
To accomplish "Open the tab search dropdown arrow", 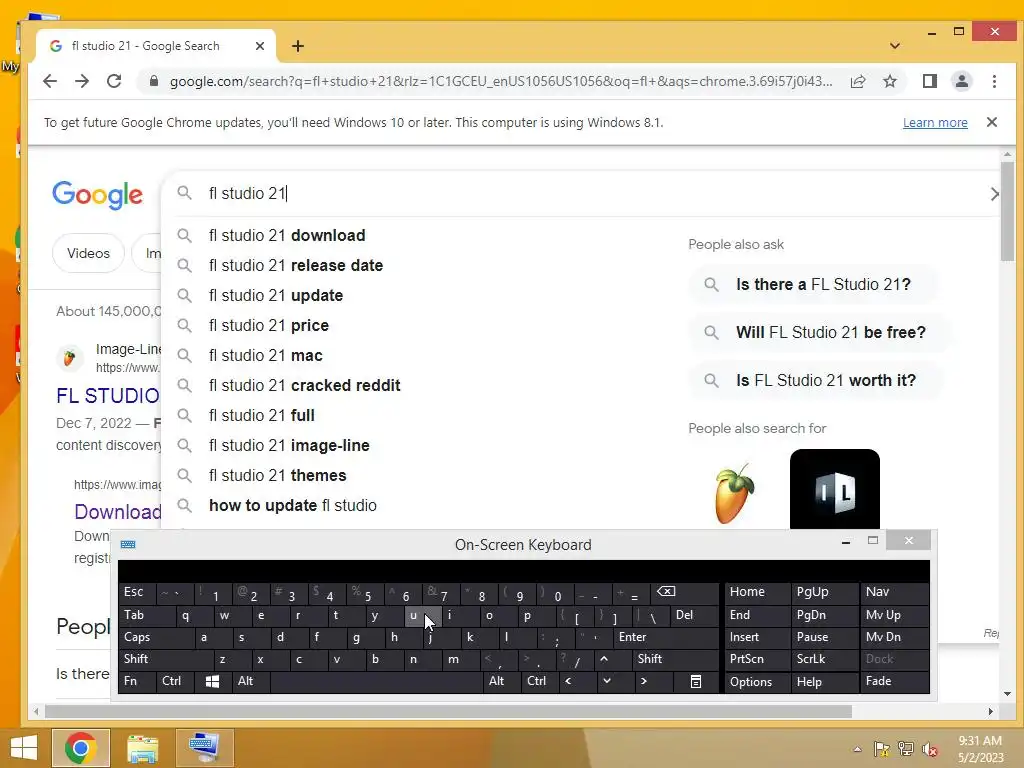I will coord(895,46).
